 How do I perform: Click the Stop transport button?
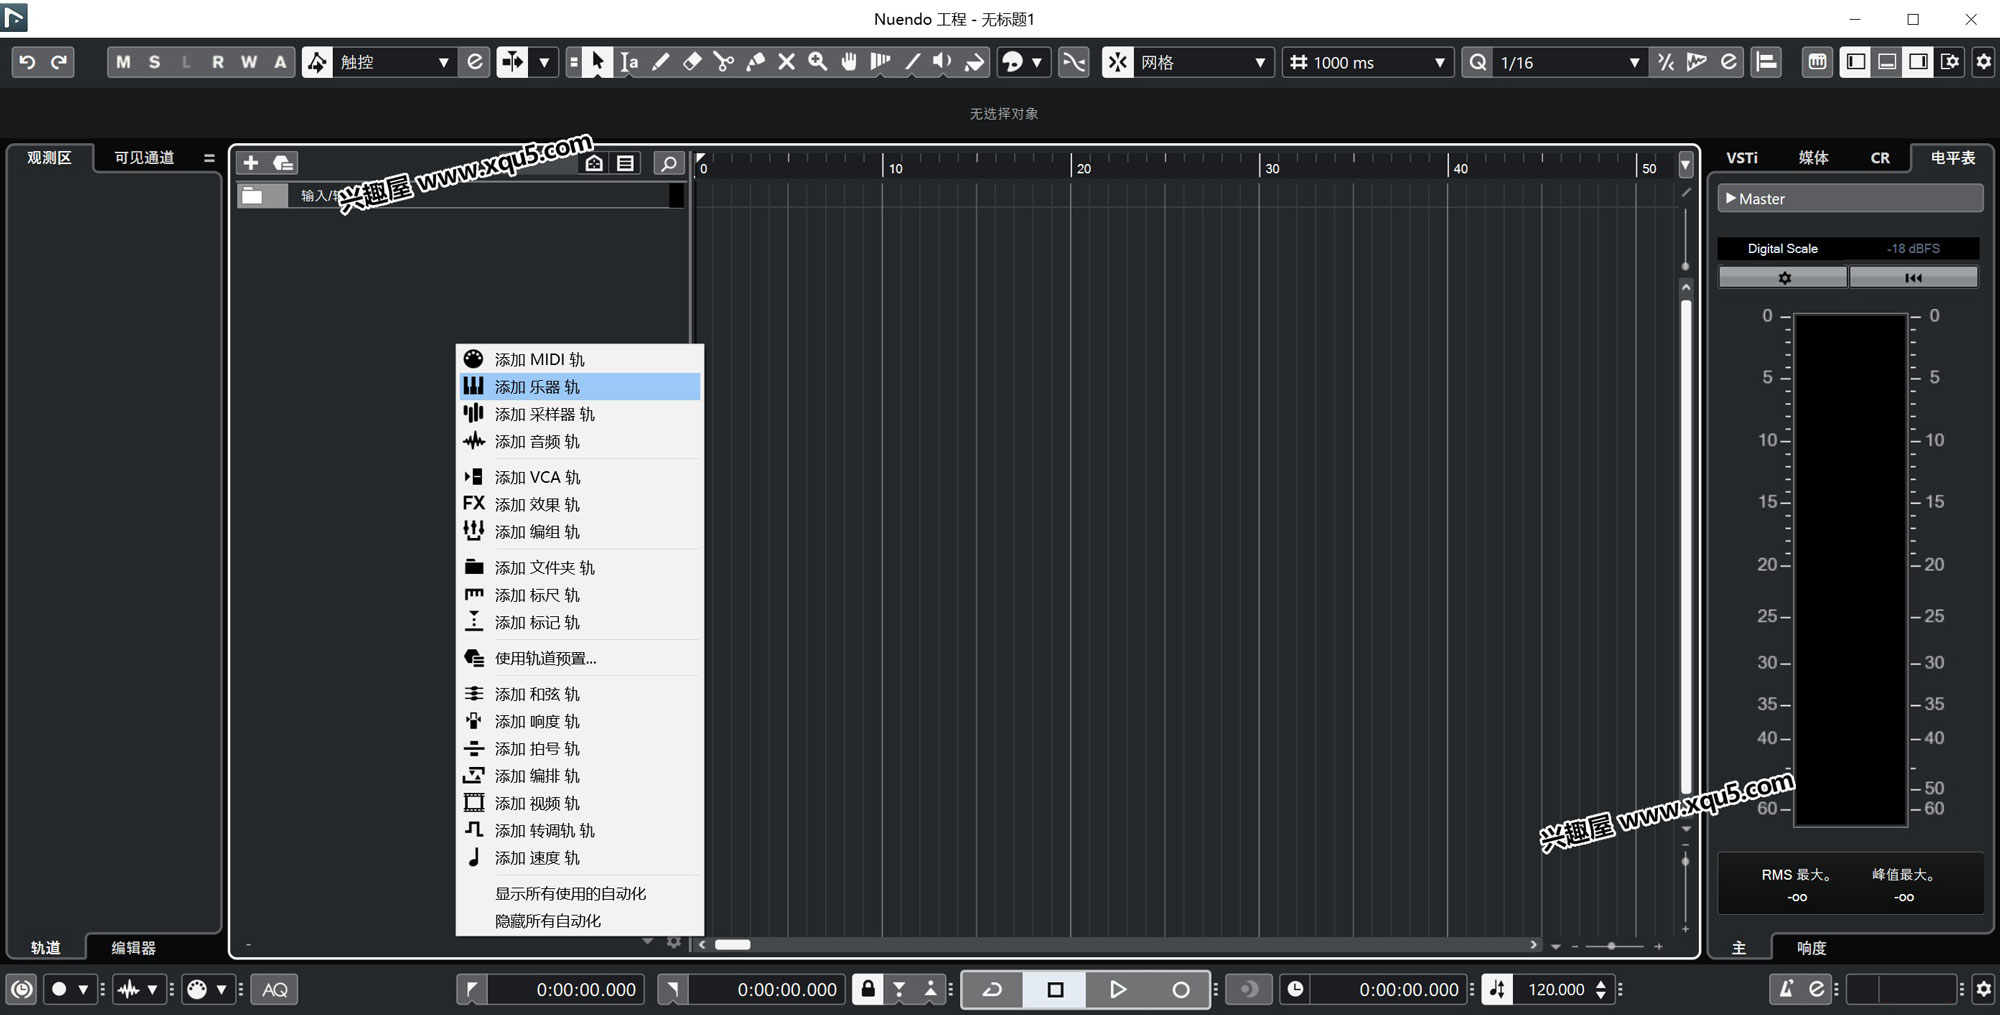(1055, 989)
